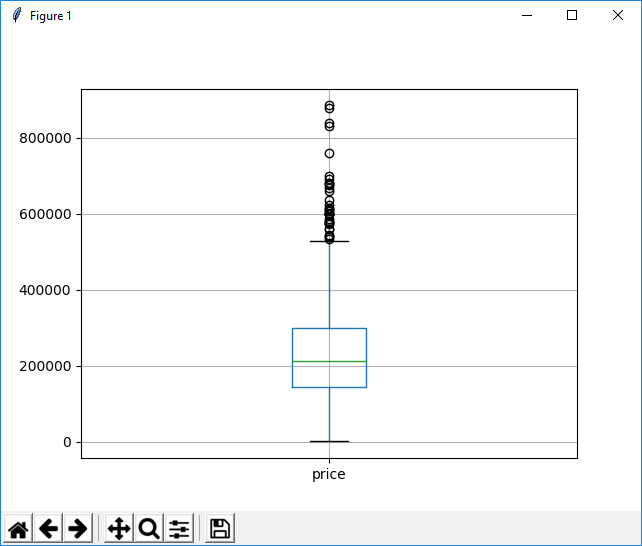Click the "price" x-axis label
Screen dimensions: 642x546
click(329, 474)
